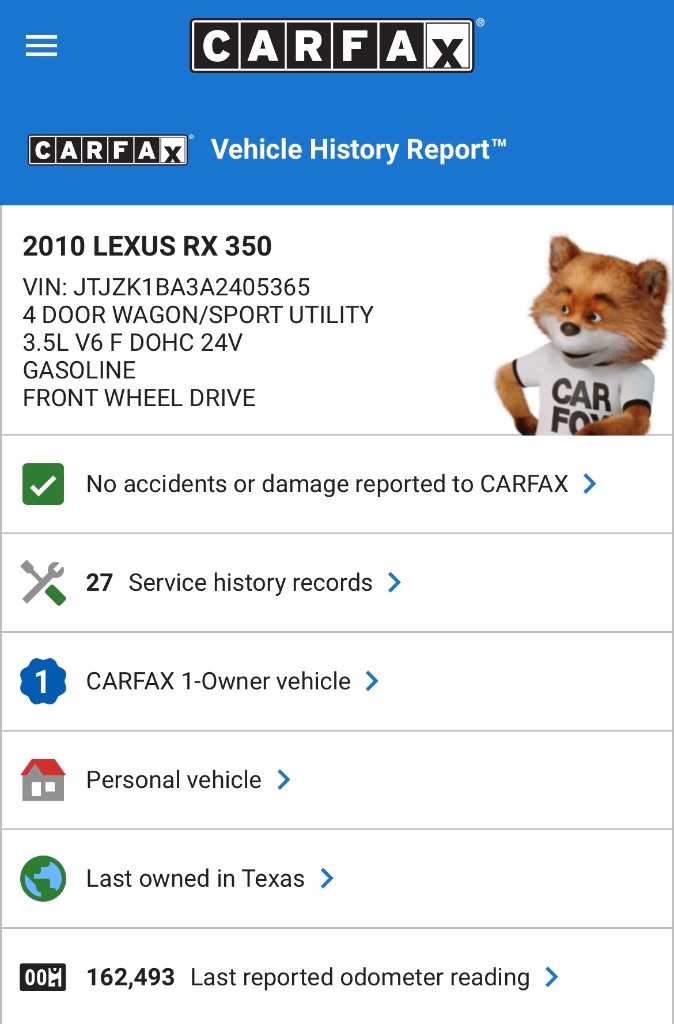Expand the service history records chevron
The width and height of the screenshot is (674, 1024).
(394, 583)
